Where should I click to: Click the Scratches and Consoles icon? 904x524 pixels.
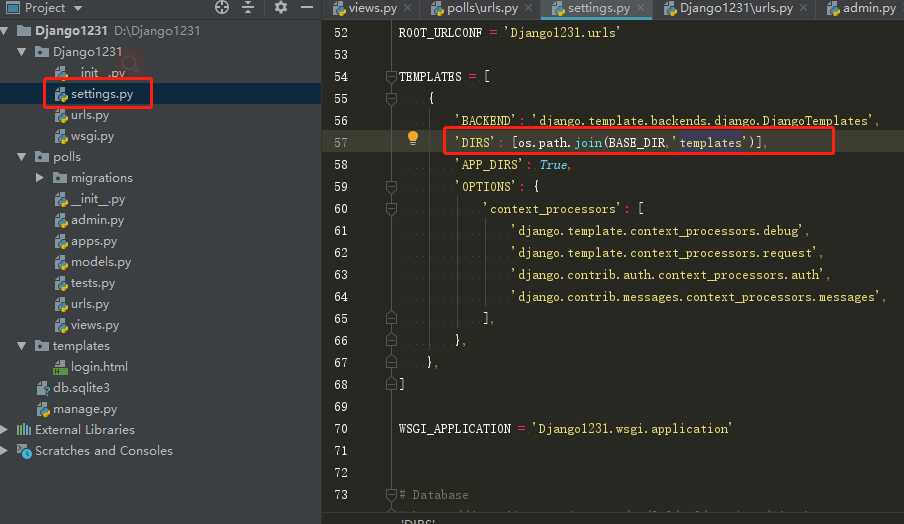pos(24,451)
